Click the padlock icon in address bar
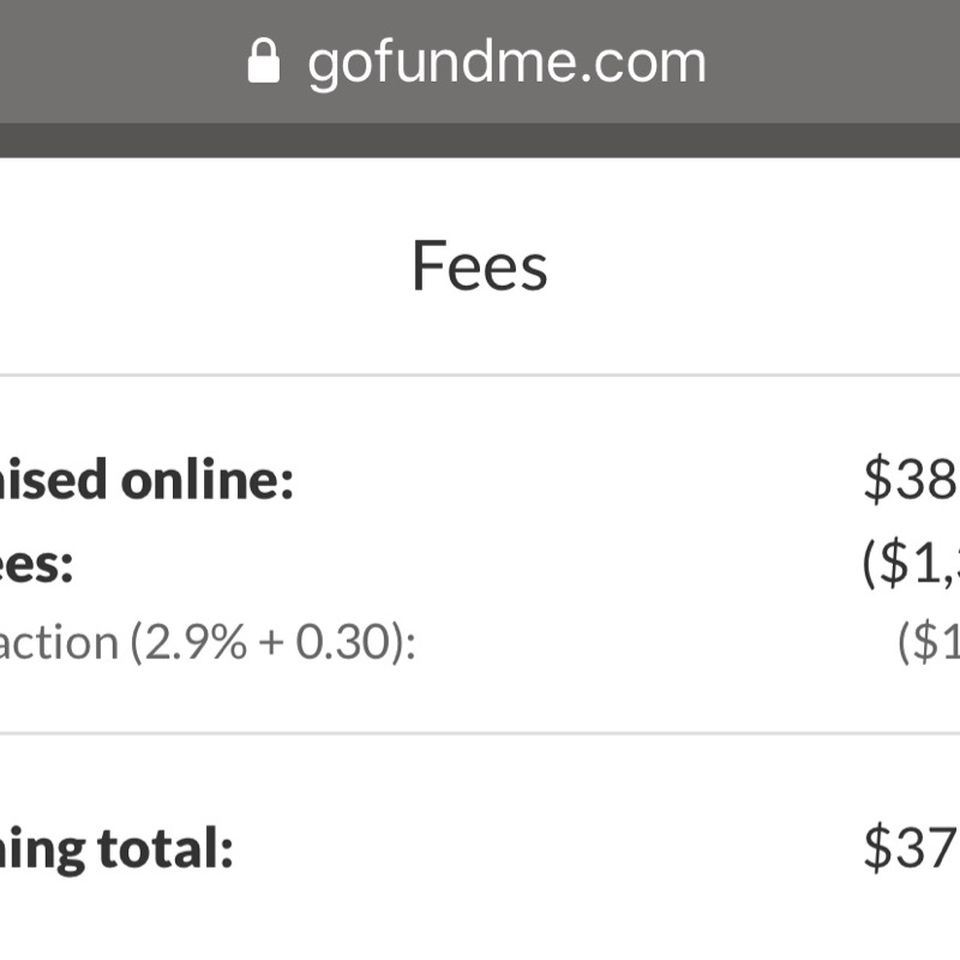The width and height of the screenshot is (960, 960). pos(264,61)
